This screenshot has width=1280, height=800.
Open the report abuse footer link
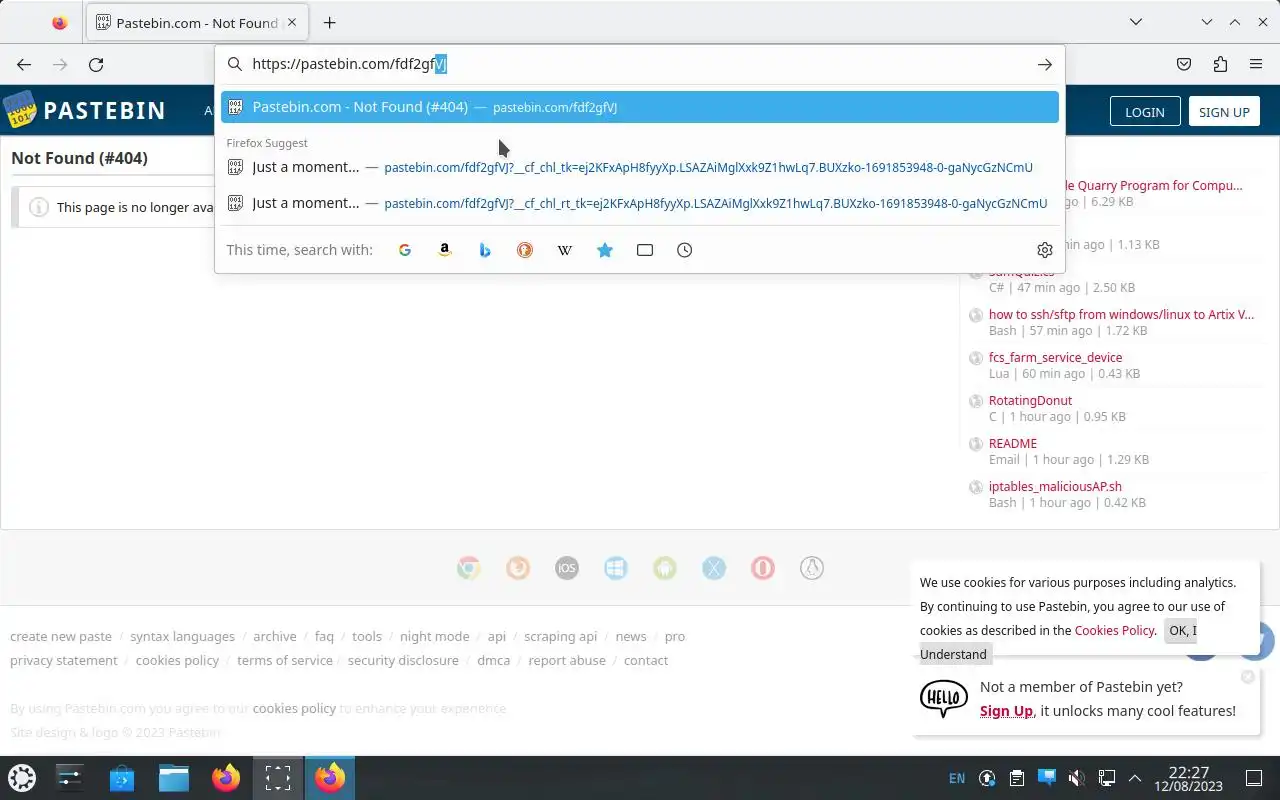tap(567, 660)
